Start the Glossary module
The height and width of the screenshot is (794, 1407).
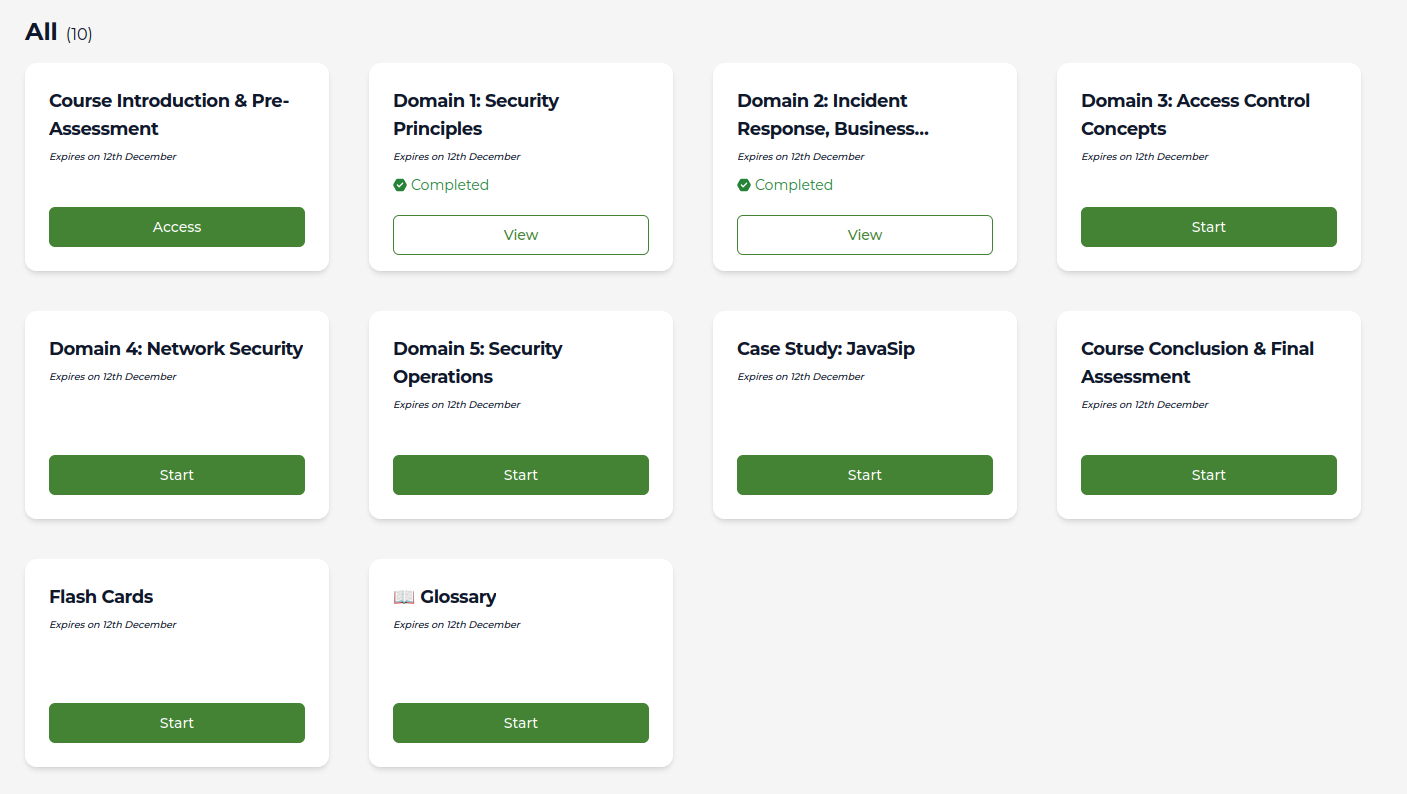(x=521, y=723)
